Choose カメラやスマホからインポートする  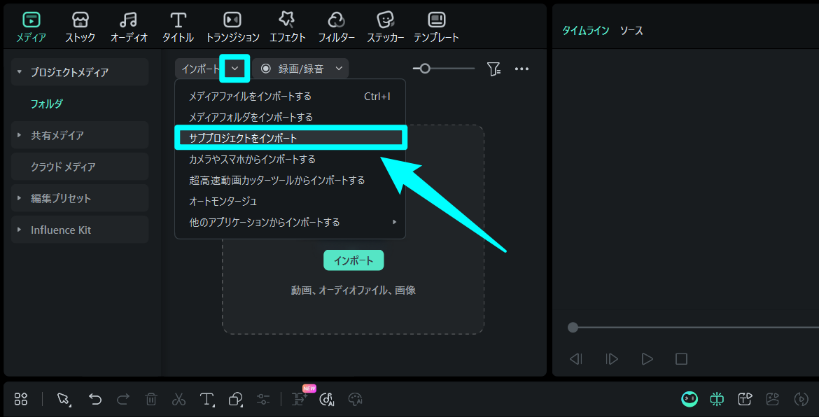tap(290, 159)
